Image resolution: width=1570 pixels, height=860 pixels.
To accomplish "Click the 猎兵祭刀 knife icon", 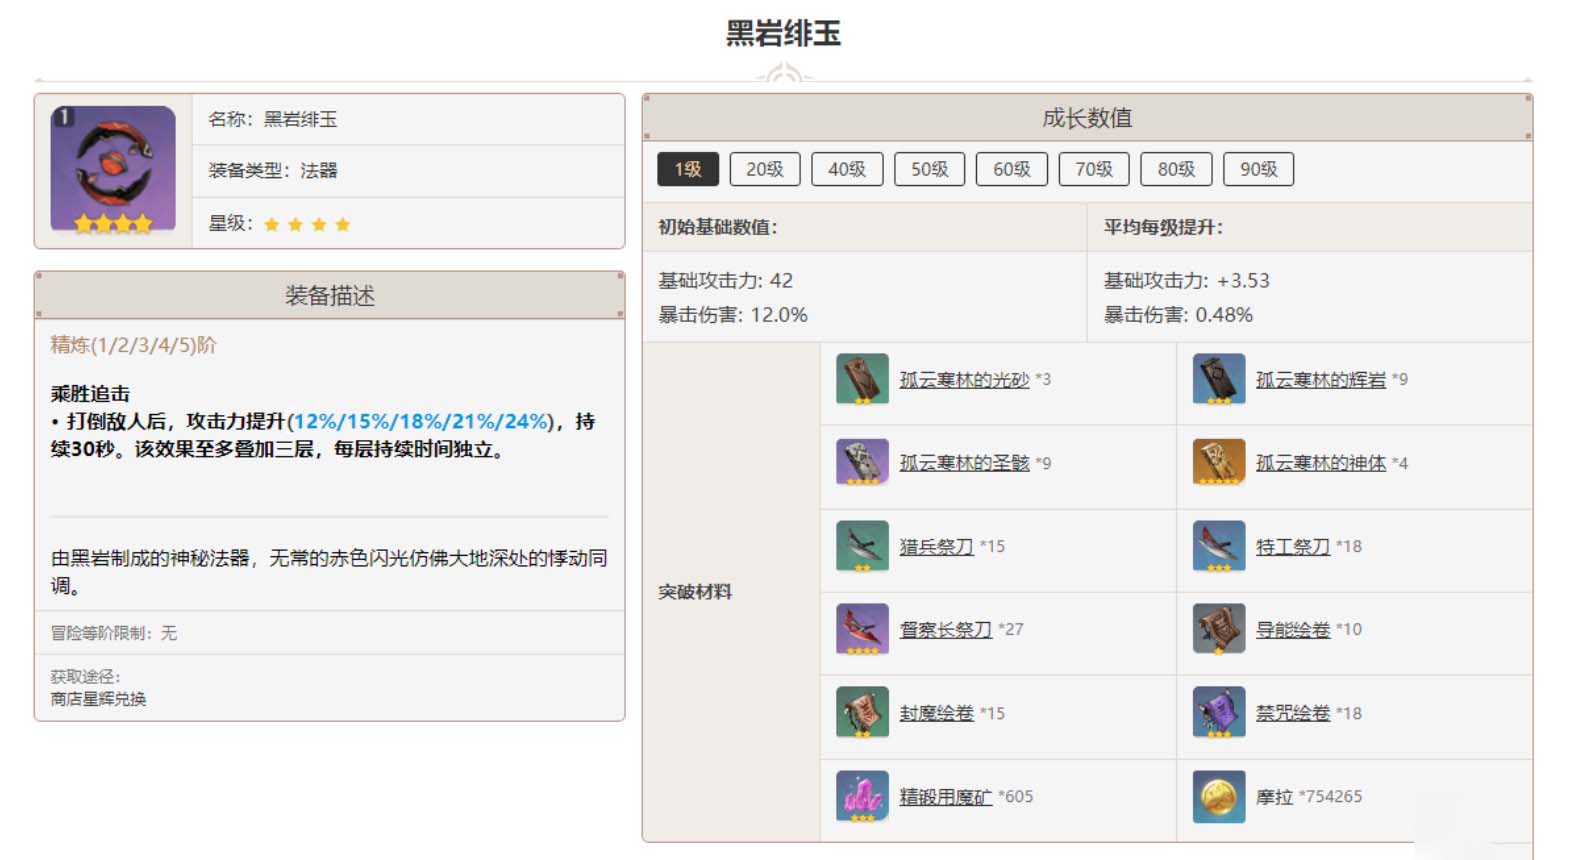I will click(x=862, y=546).
